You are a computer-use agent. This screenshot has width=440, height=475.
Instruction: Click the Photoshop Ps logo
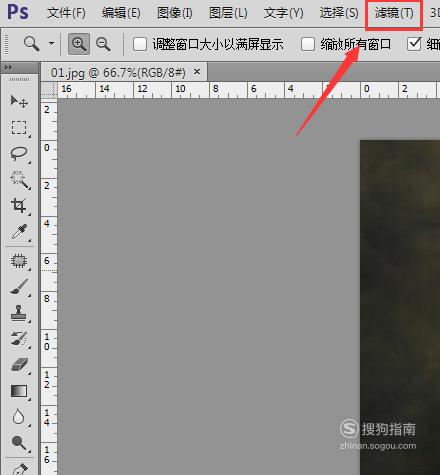(x=18, y=12)
